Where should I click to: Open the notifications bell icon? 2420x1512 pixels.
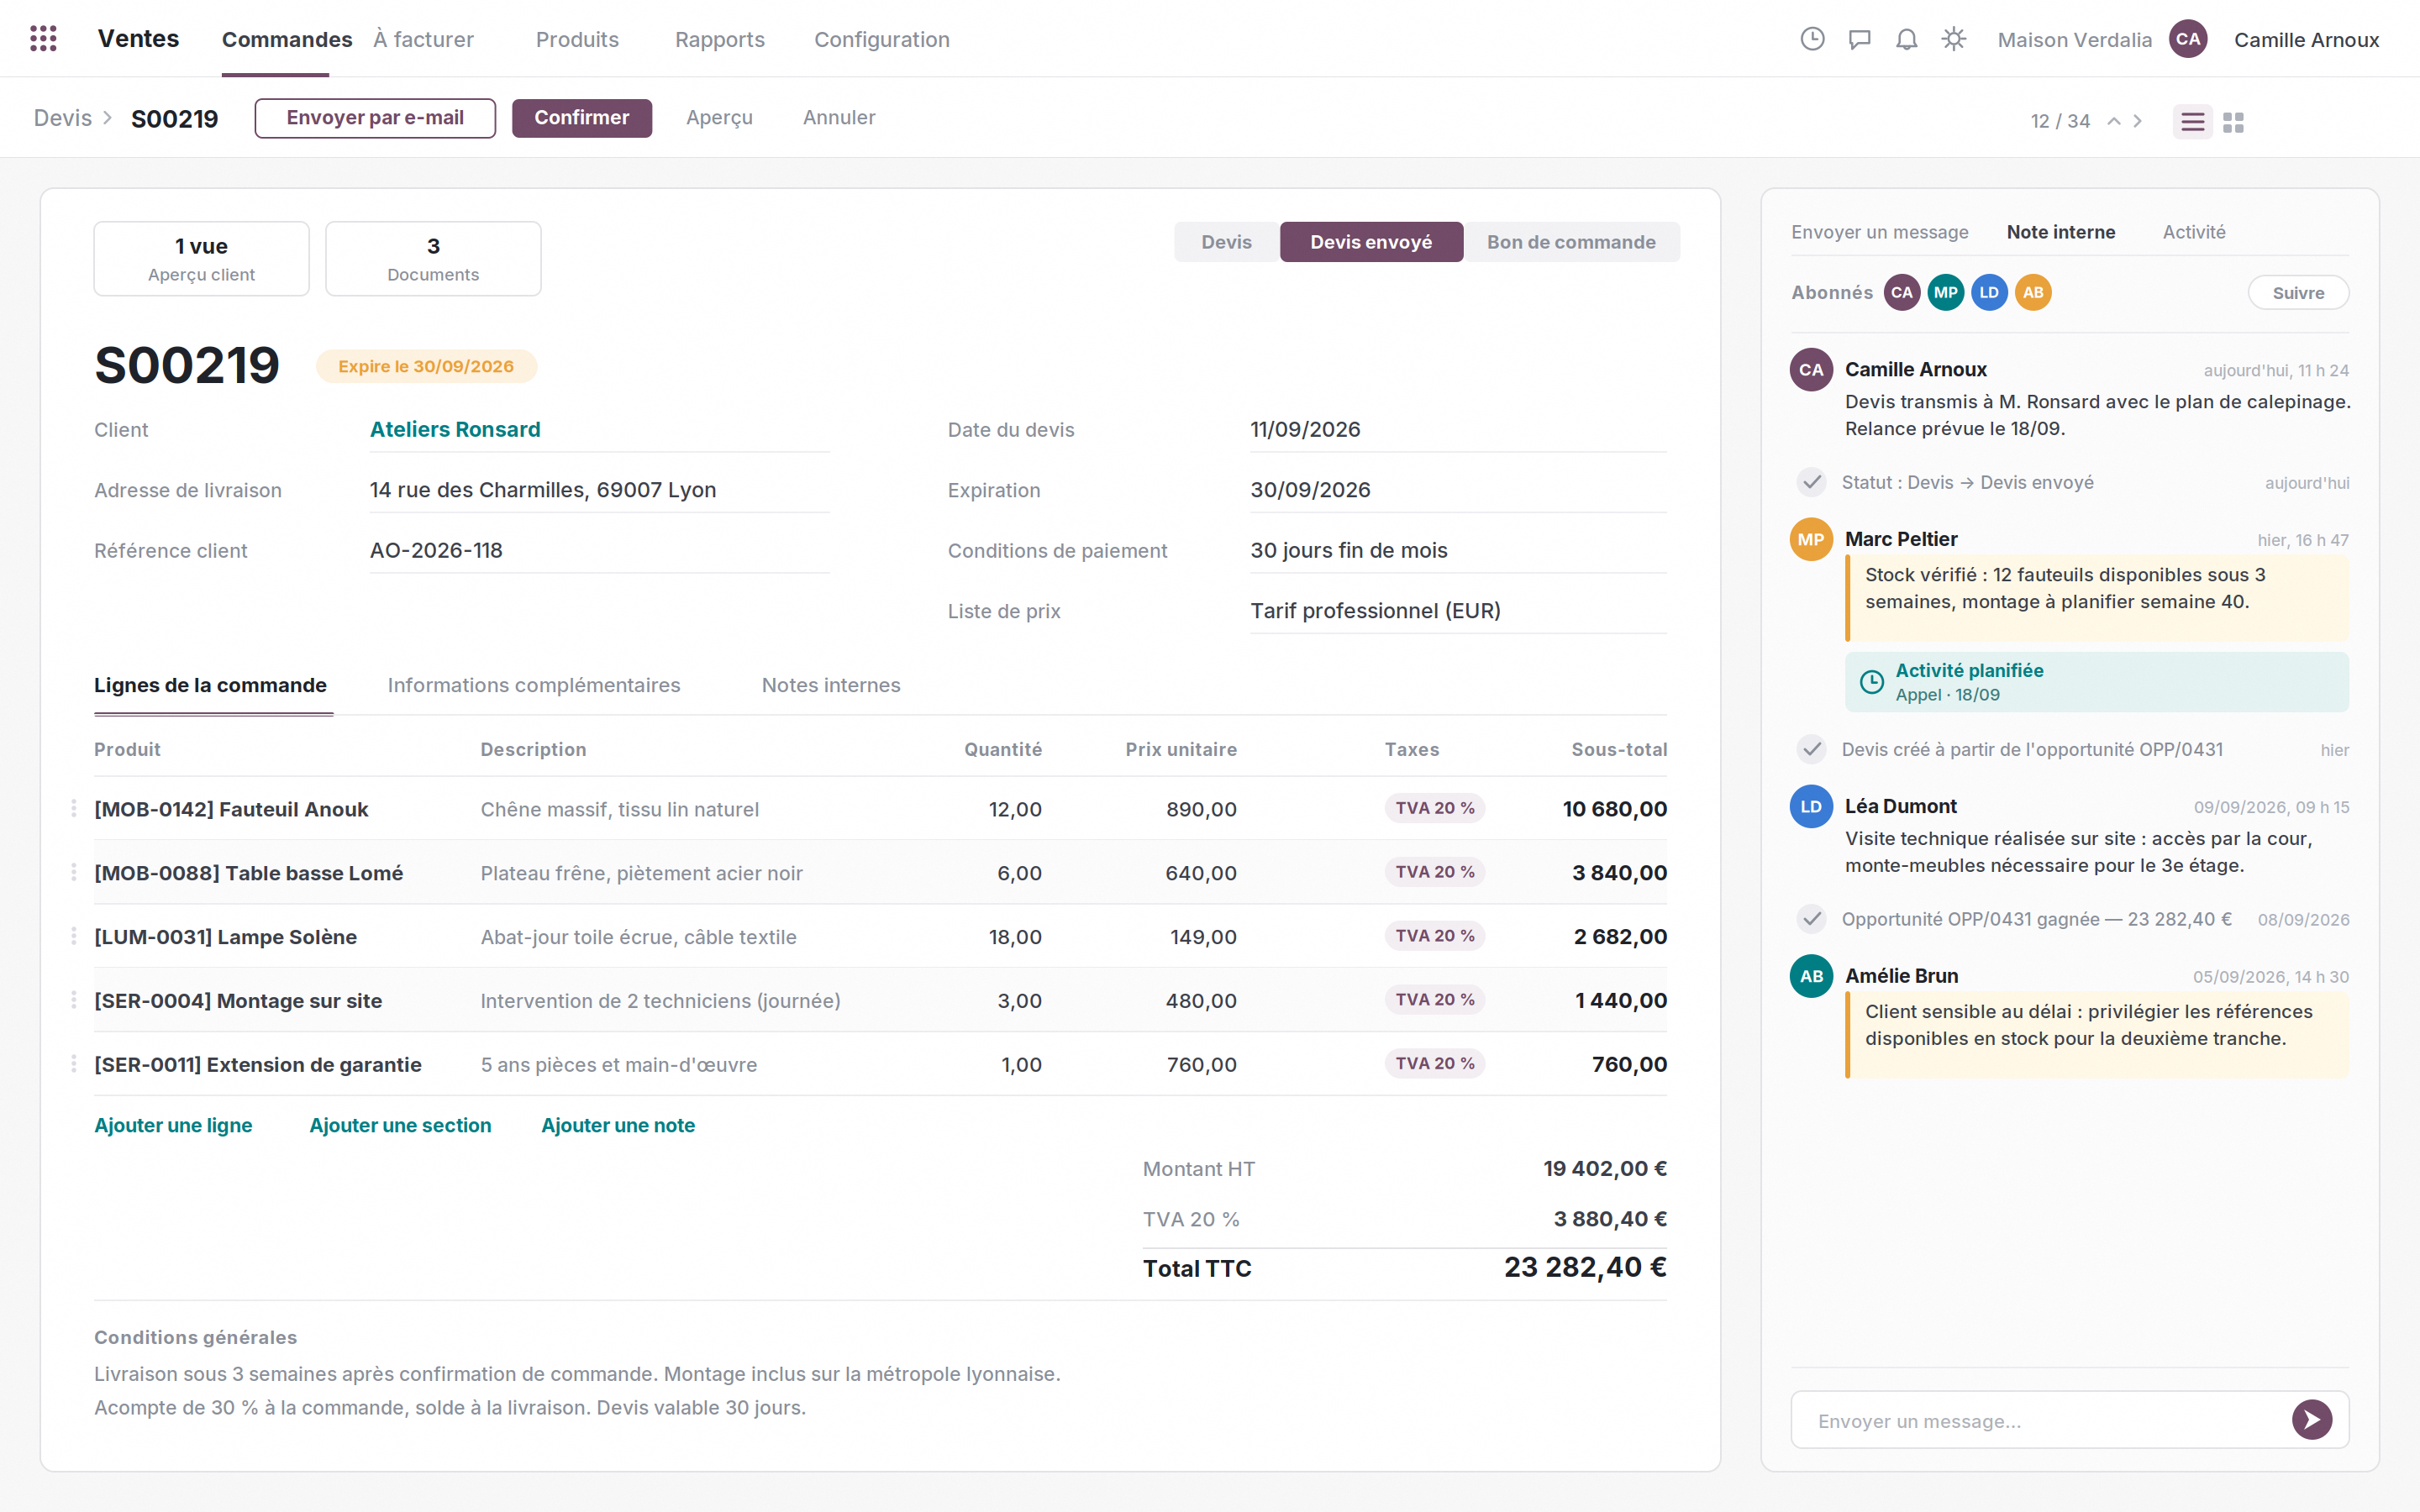pyautogui.click(x=1906, y=39)
